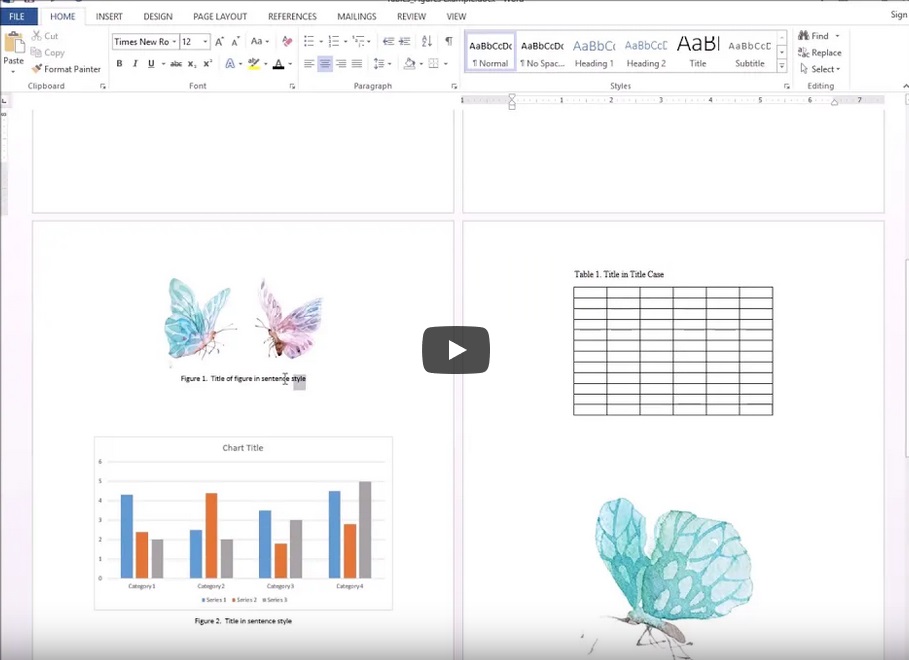Apply a bulleted list
The height and width of the screenshot is (660, 909).
pyautogui.click(x=309, y=41)
